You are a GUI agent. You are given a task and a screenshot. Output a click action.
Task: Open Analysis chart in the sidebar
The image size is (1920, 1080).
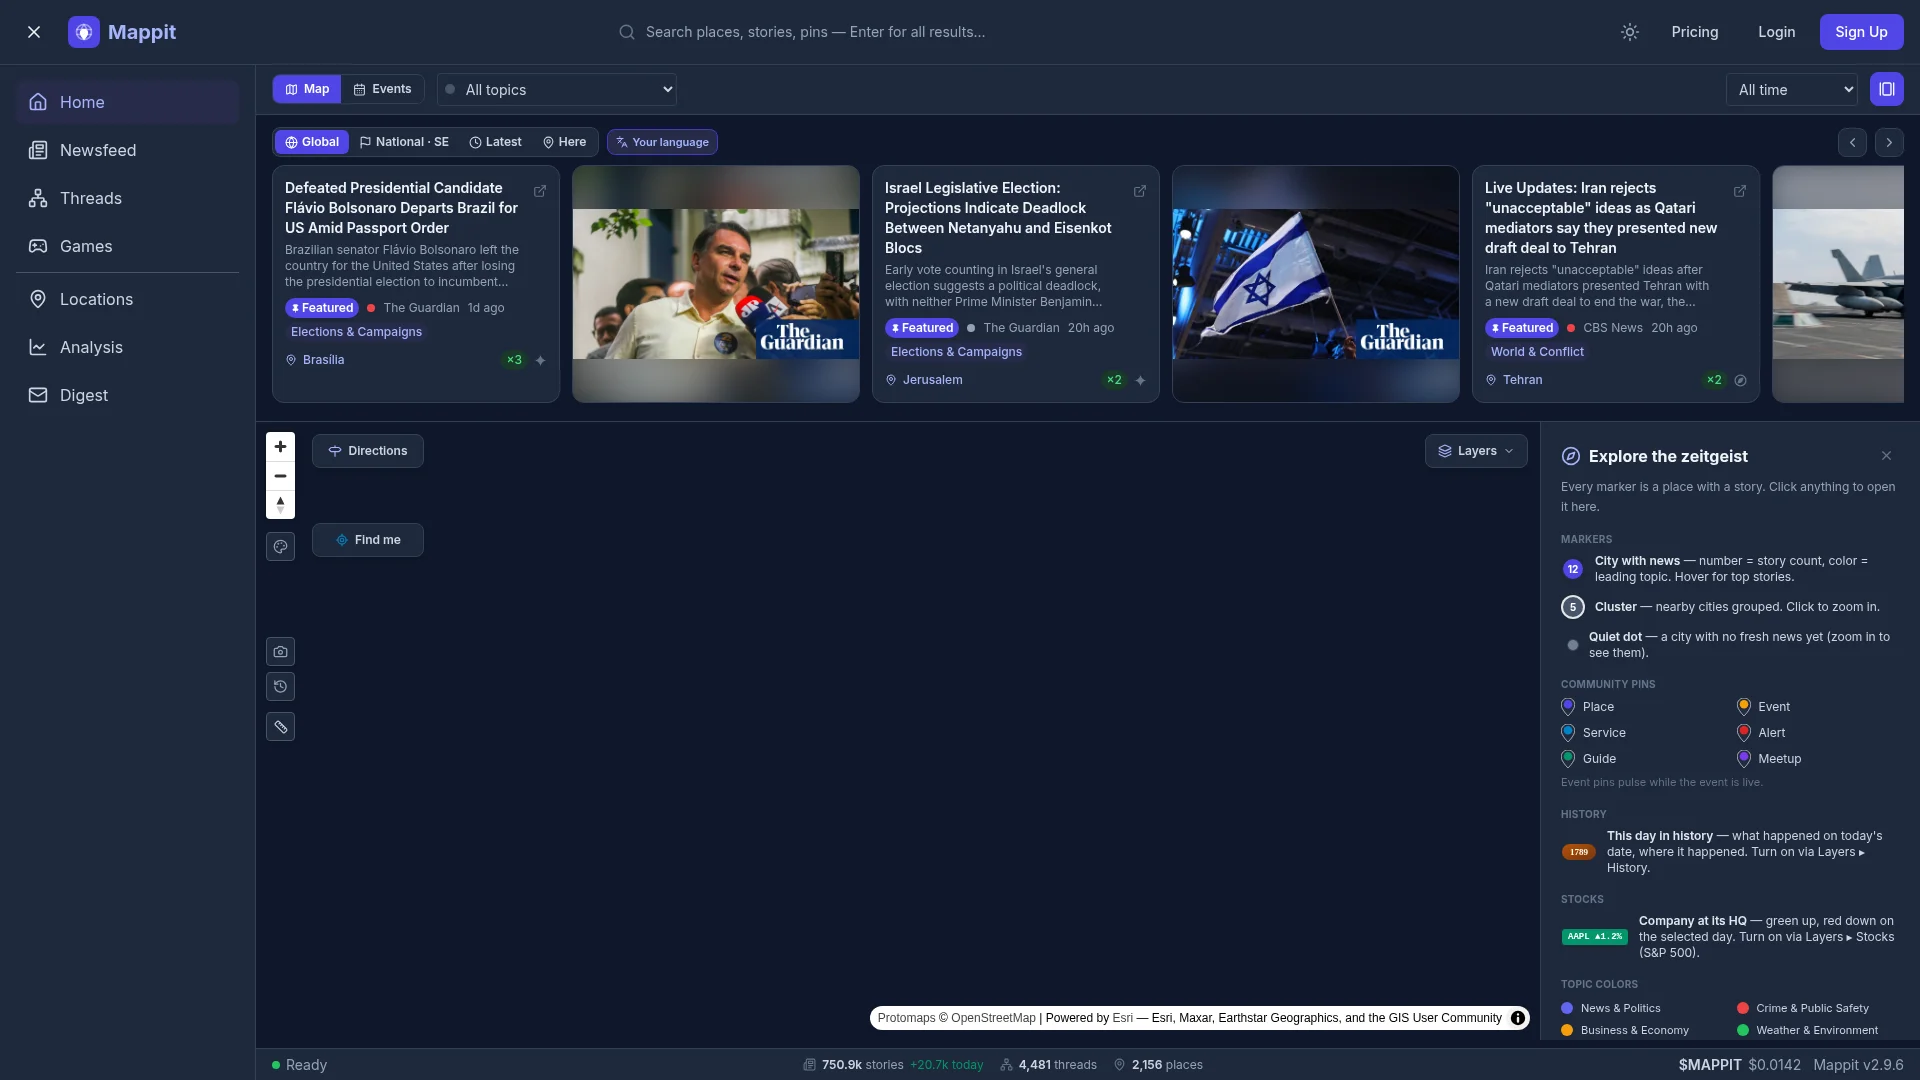[127, 347]
